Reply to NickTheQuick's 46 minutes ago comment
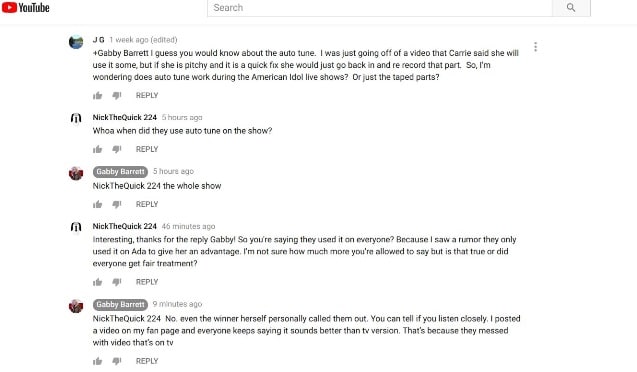The height and width of the screenshot is (372, 637). [x=147, y=282]
